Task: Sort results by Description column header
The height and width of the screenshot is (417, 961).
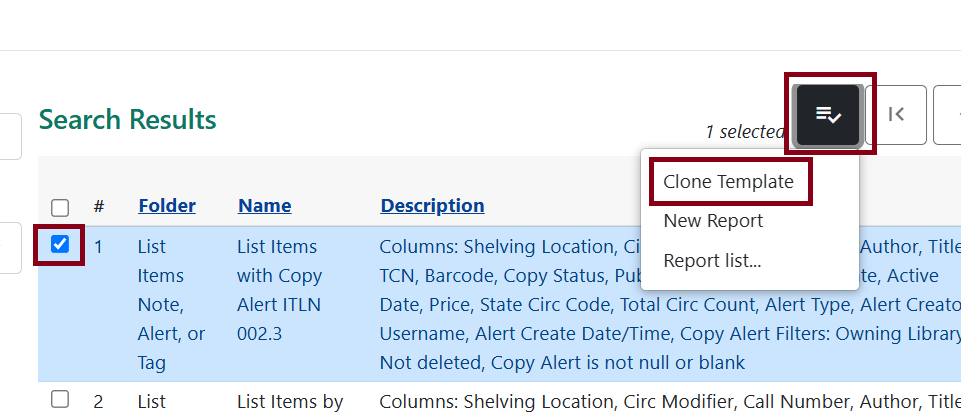Action: (x=432, y=206)
